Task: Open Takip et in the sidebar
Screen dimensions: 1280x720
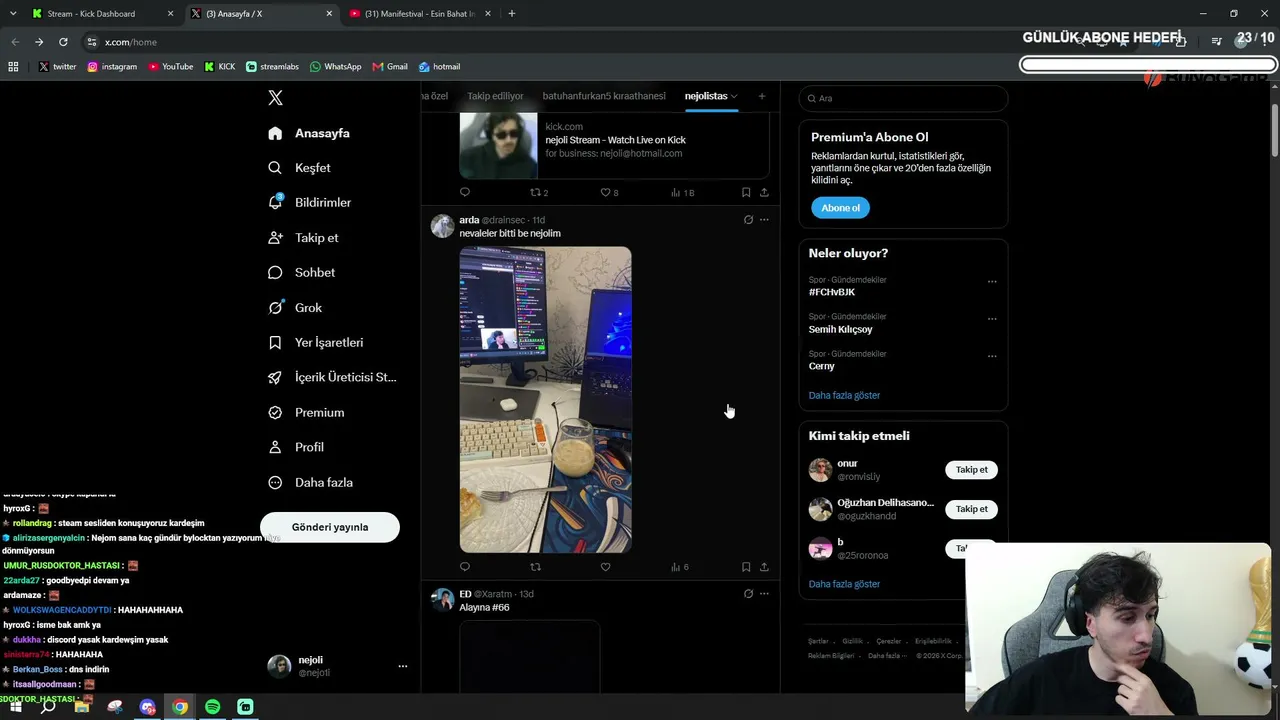Action: click(303, 238)
